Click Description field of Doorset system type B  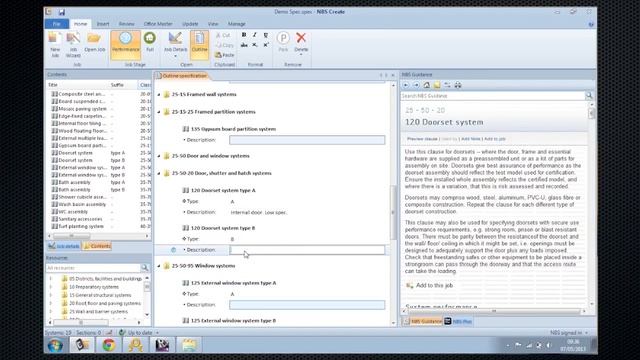(x=307, y=250)
